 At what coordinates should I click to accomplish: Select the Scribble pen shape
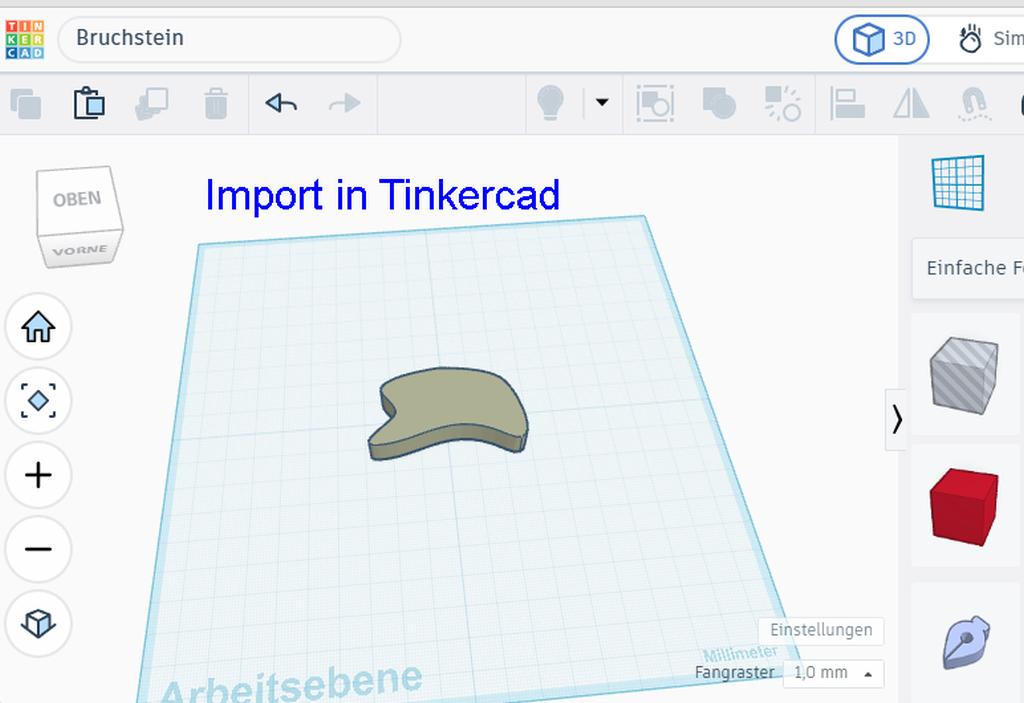tap(966, 642)
